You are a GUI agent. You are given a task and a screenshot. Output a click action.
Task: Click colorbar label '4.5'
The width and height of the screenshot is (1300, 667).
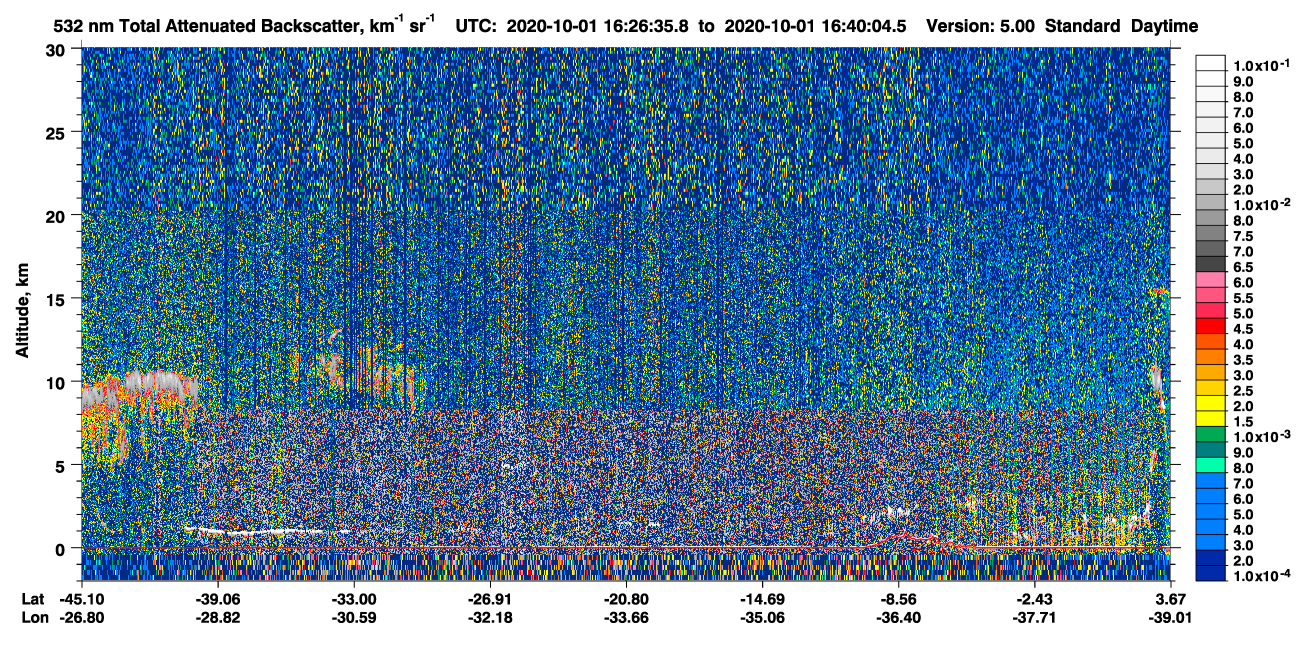point(1243,330)
